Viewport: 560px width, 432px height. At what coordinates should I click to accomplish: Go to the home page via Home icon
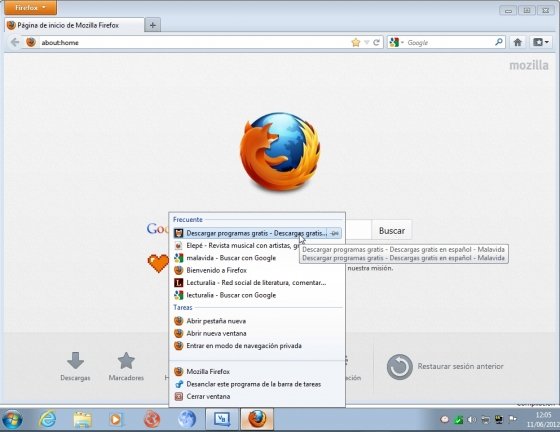click(x=518, y=42)
